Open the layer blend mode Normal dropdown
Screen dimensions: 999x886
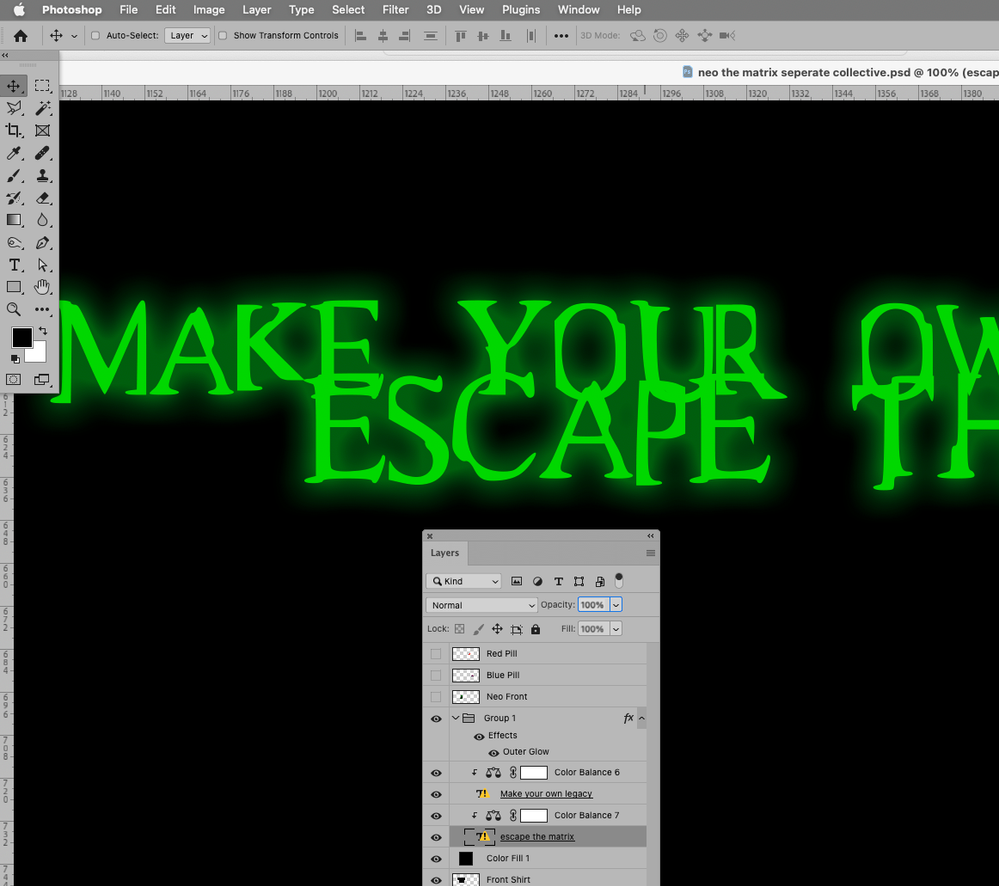point(480,604)
